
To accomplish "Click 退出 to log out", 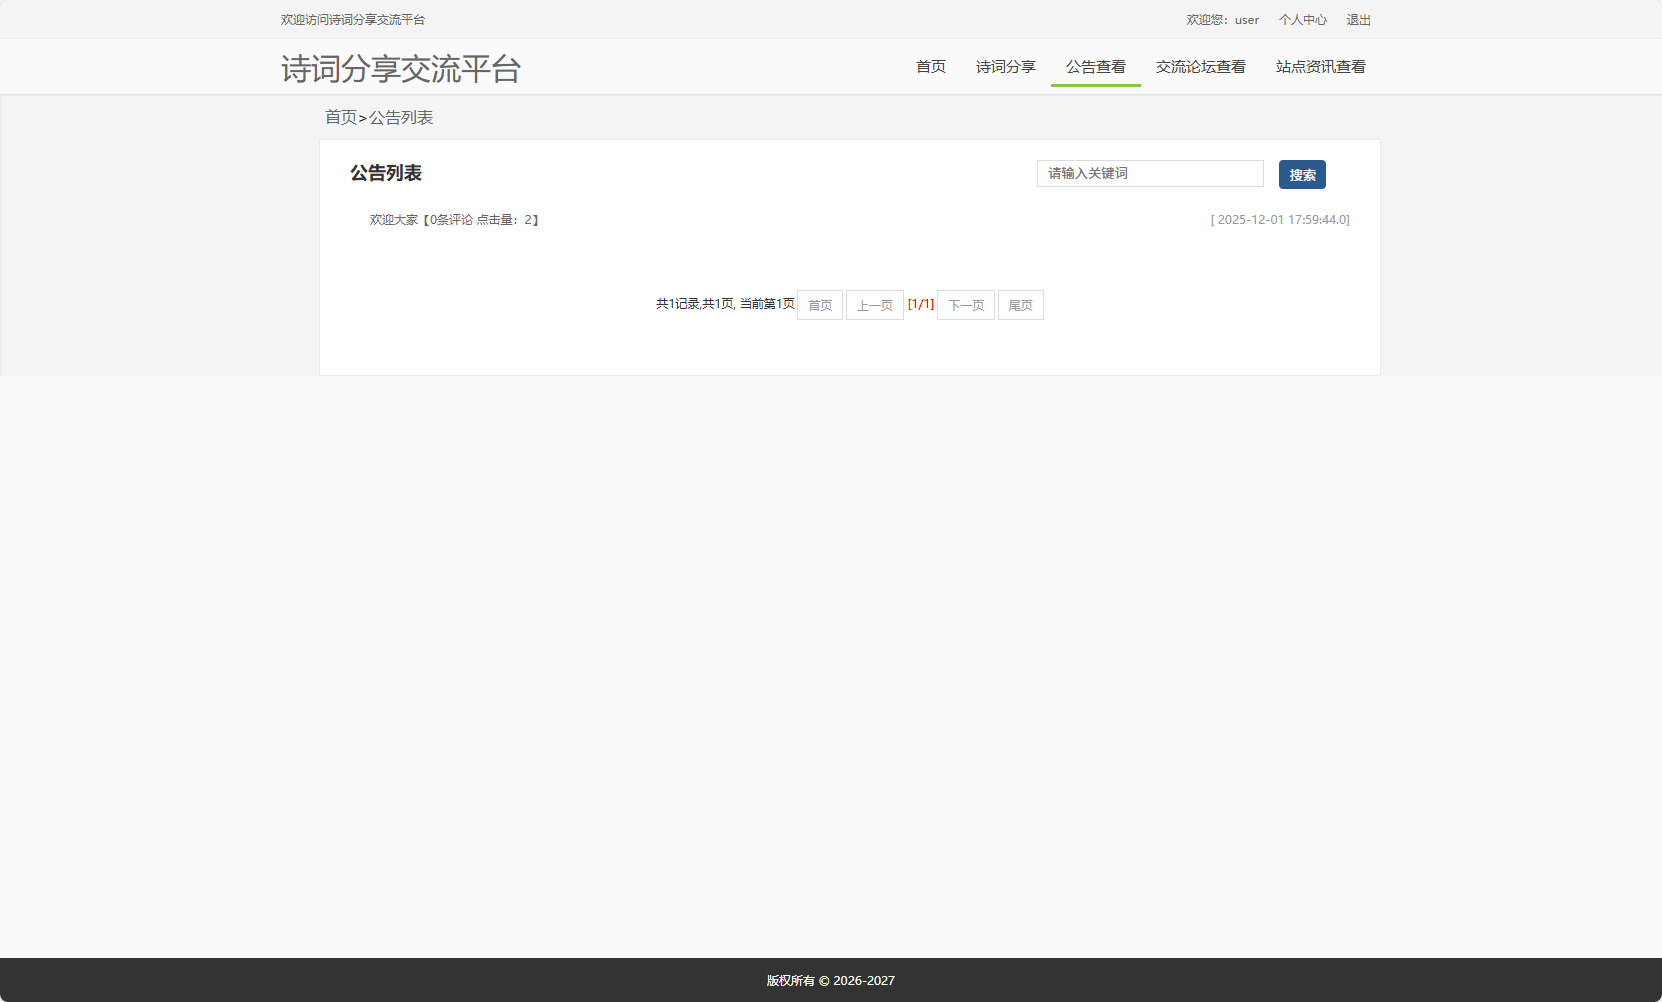I will click(1358, 19).
